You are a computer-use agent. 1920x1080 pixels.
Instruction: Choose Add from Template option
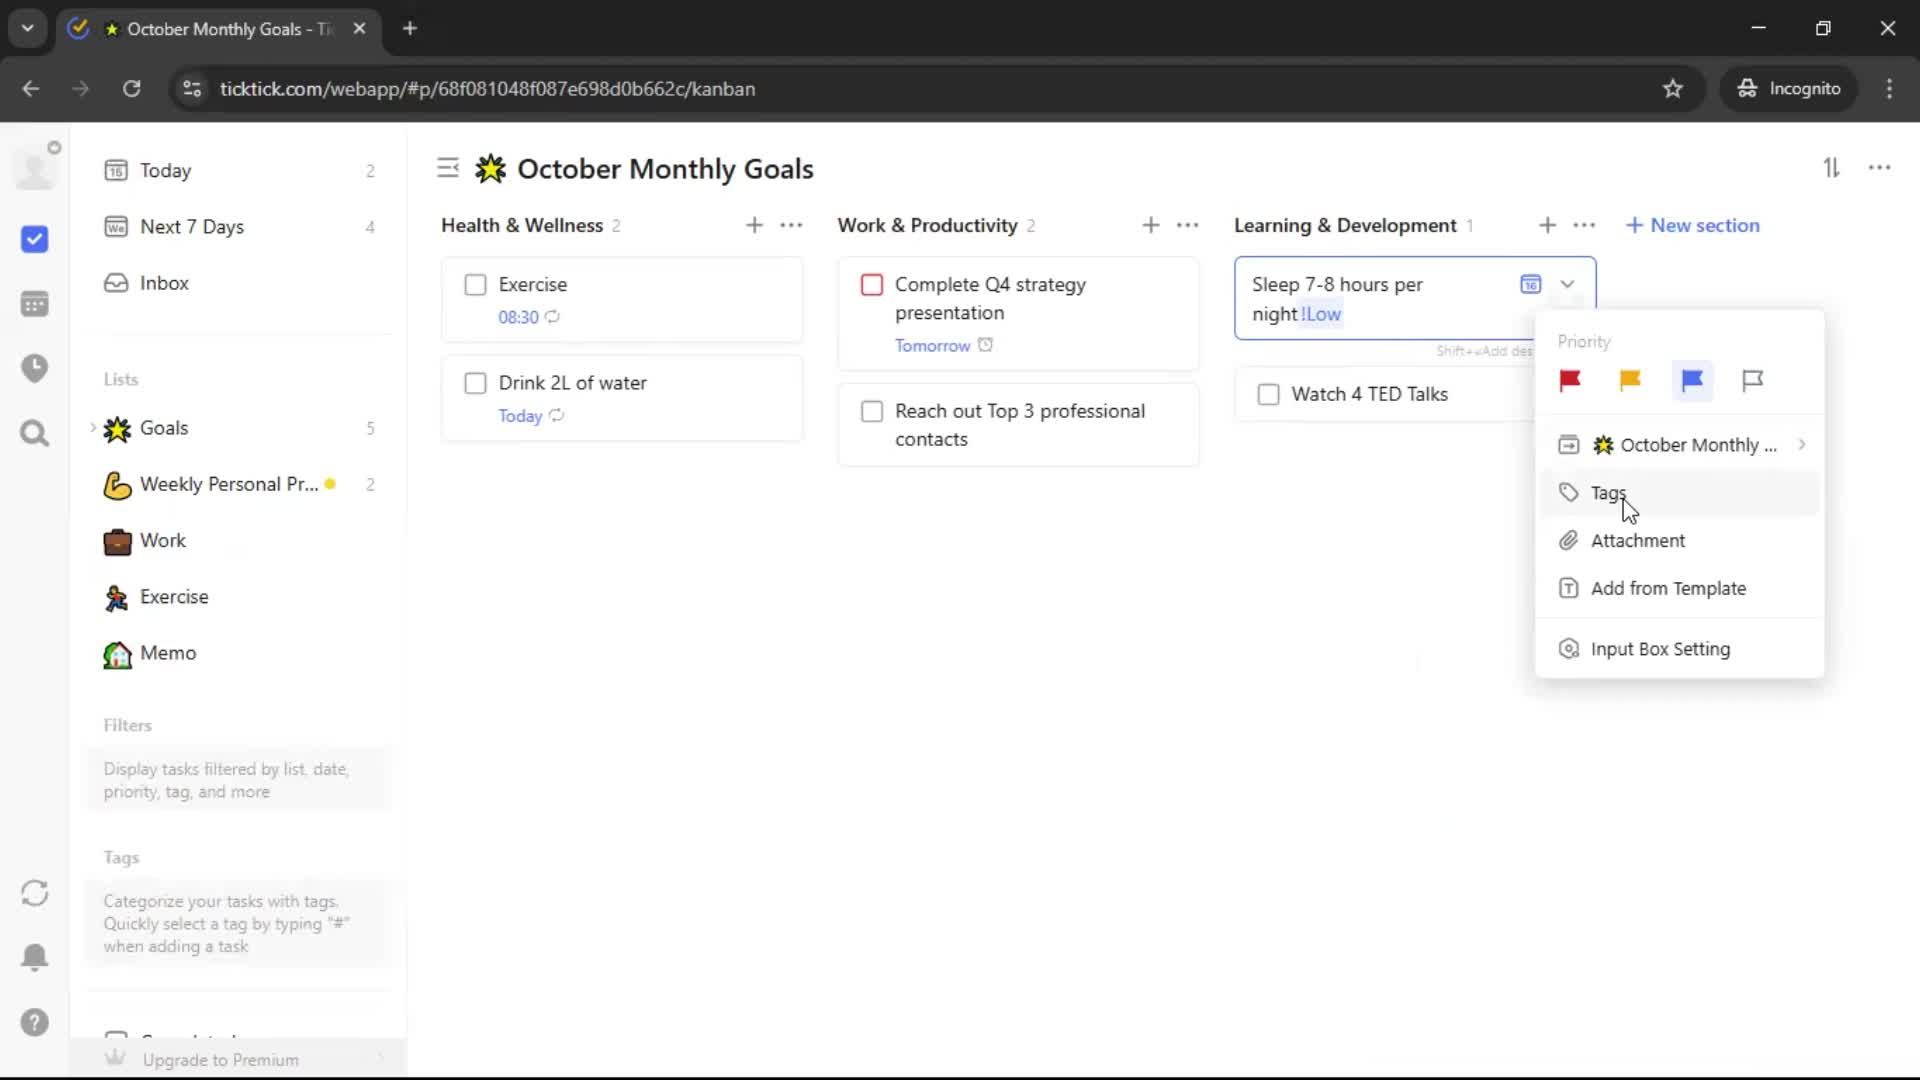pos(1667,589)
